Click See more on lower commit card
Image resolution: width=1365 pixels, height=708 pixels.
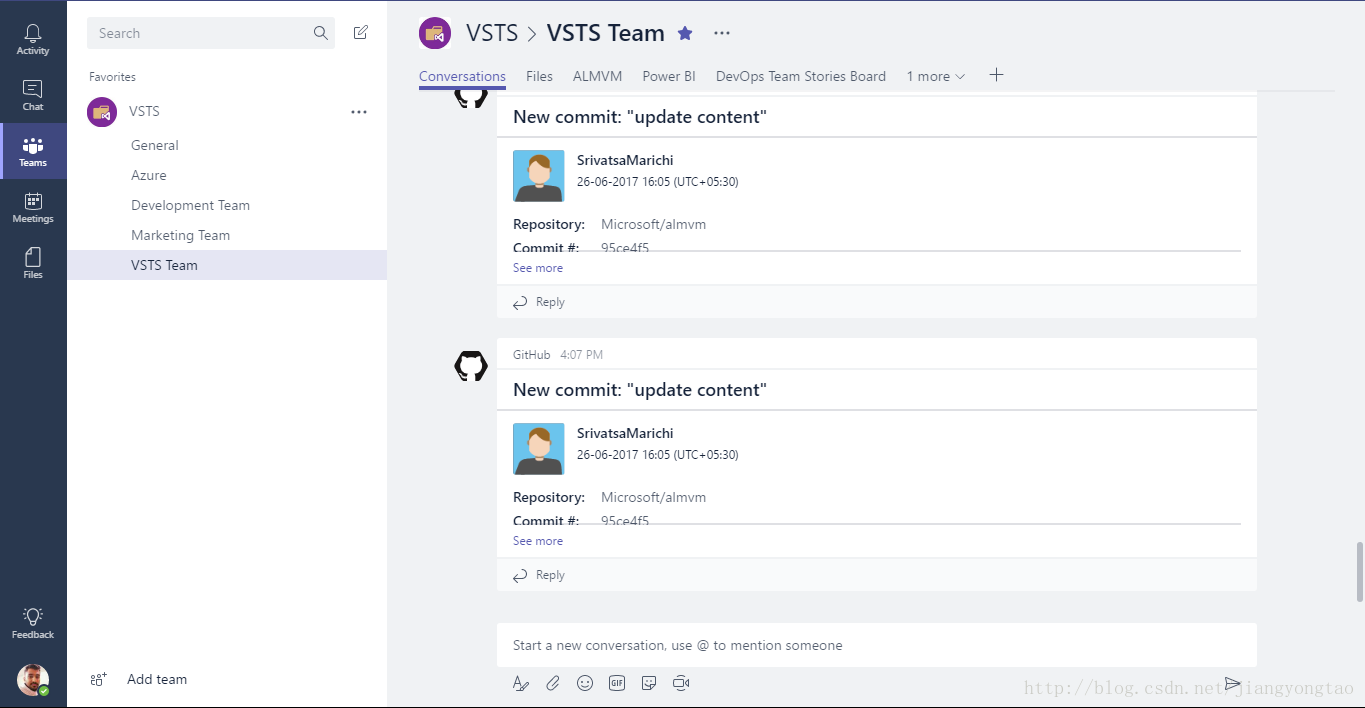pyautogui.click(x=538, y=541)
